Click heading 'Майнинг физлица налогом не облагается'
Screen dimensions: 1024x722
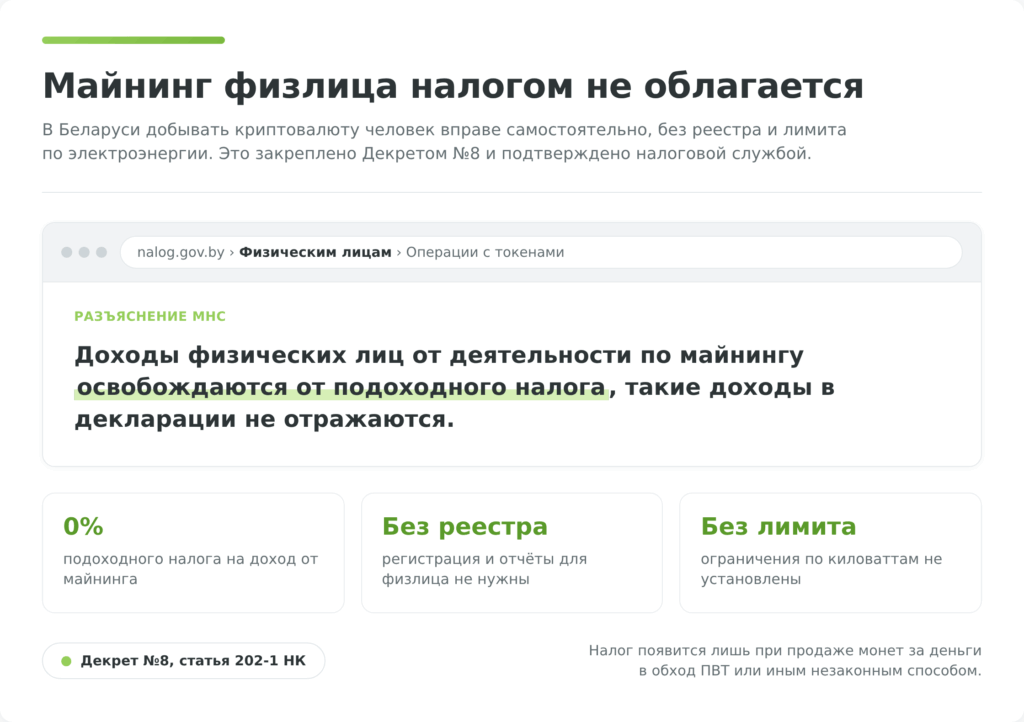point(453,86)
